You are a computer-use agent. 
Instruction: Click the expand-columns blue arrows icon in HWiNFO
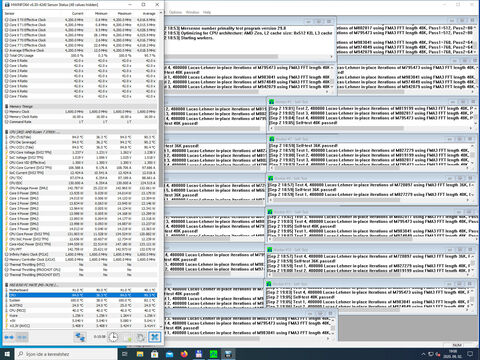coord(9,337)
